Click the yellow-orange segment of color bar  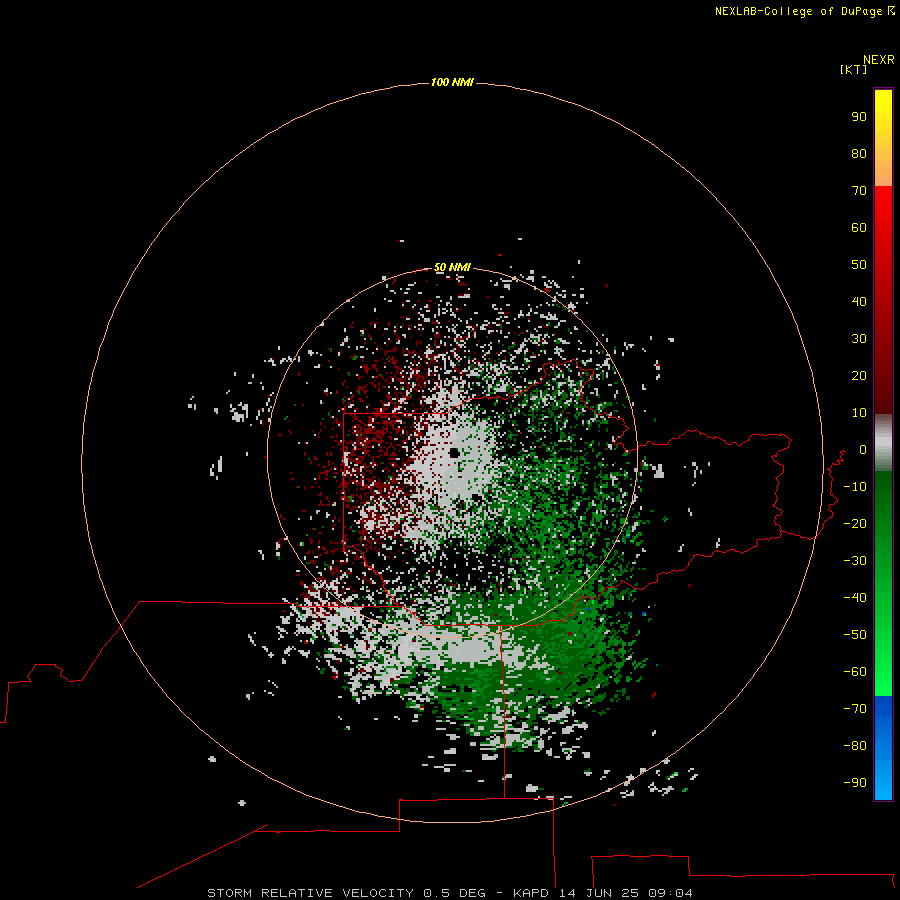coord(883,138)
